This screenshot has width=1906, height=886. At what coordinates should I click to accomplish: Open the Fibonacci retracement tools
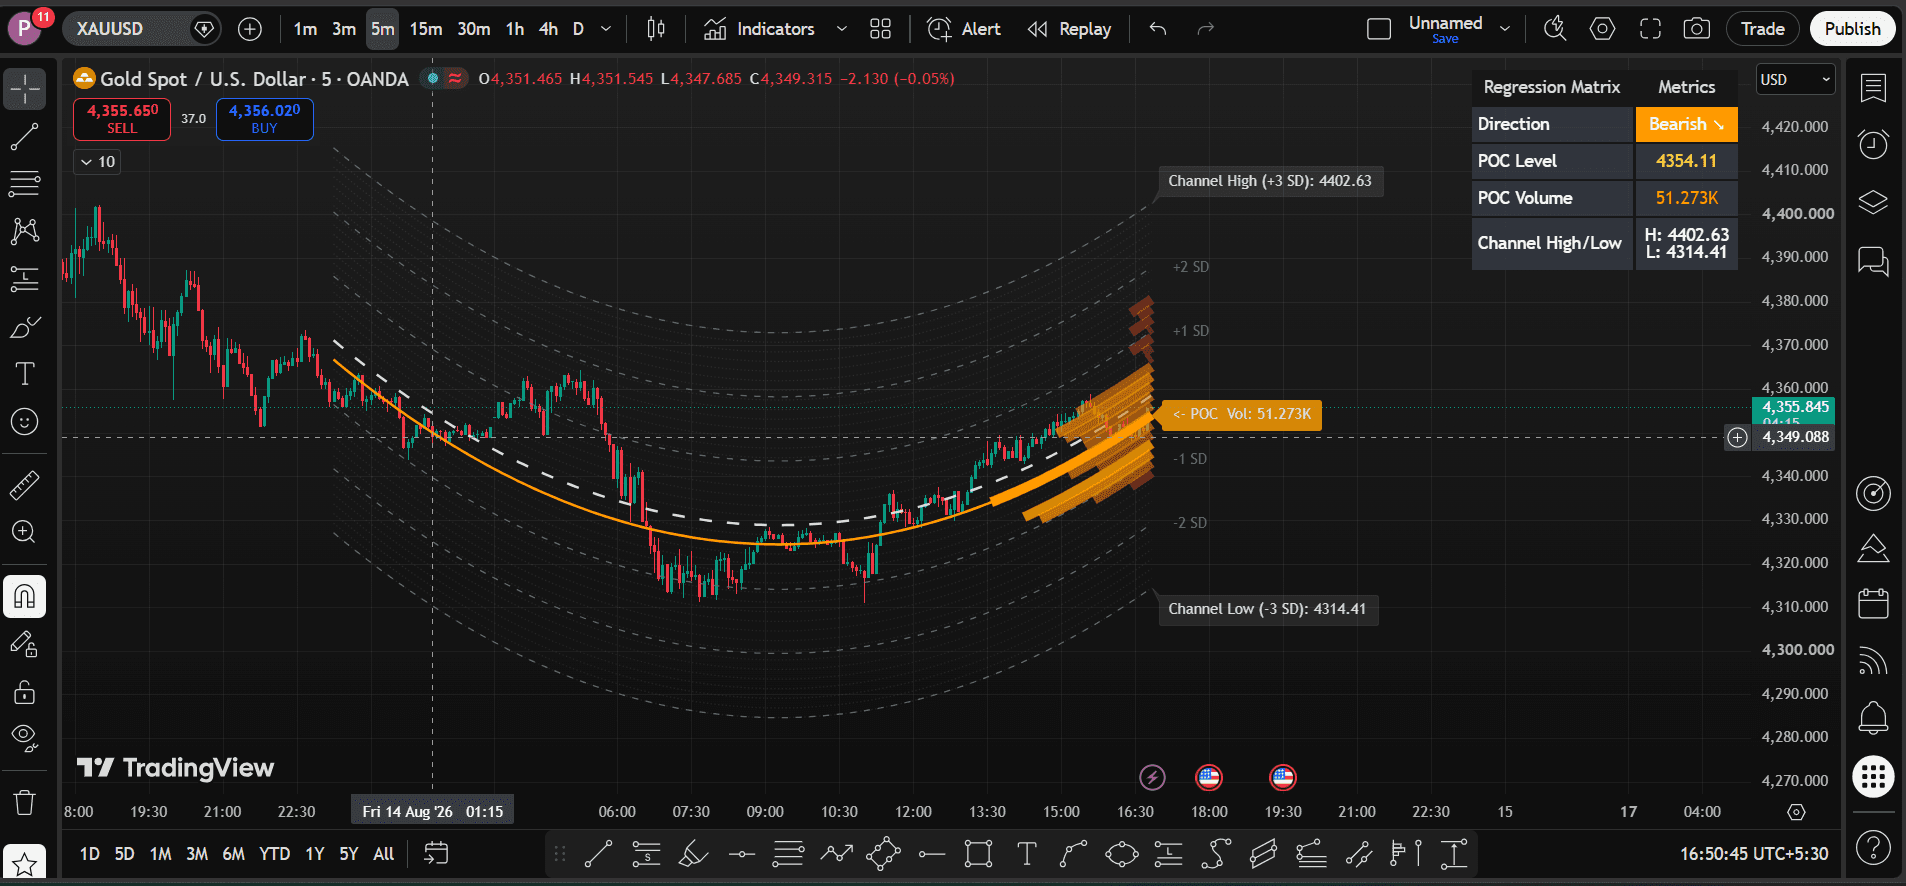click(25, 184)
